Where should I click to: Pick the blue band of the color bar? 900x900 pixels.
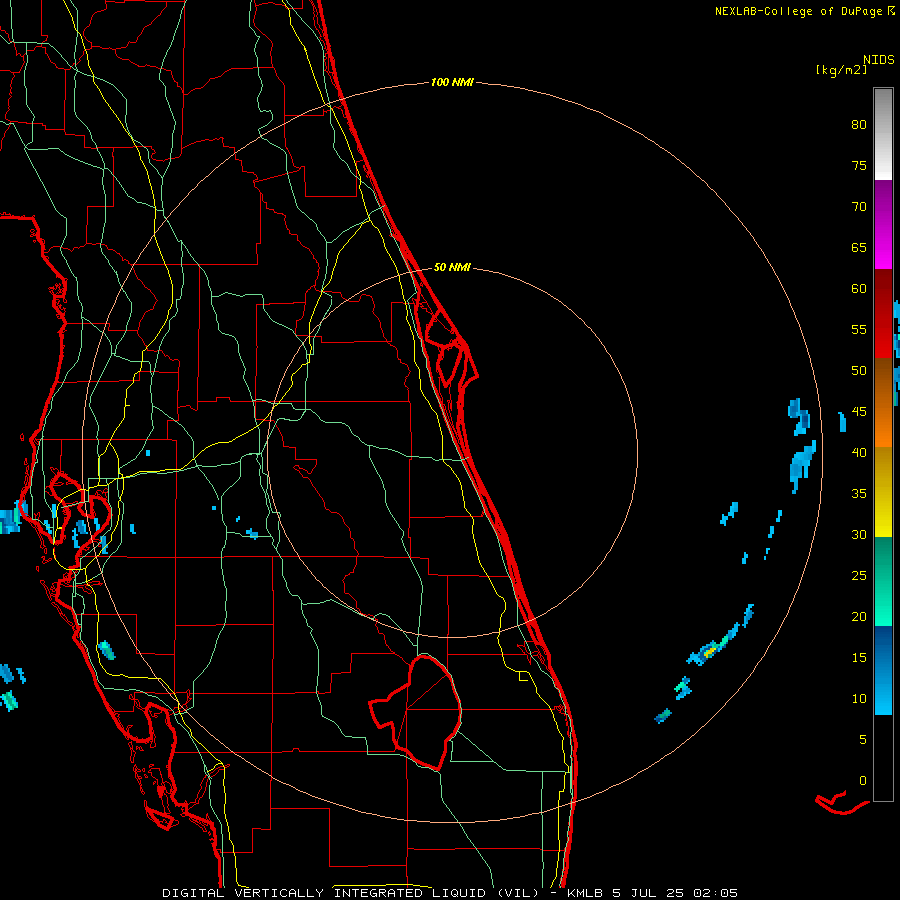[x=883, y=670]
